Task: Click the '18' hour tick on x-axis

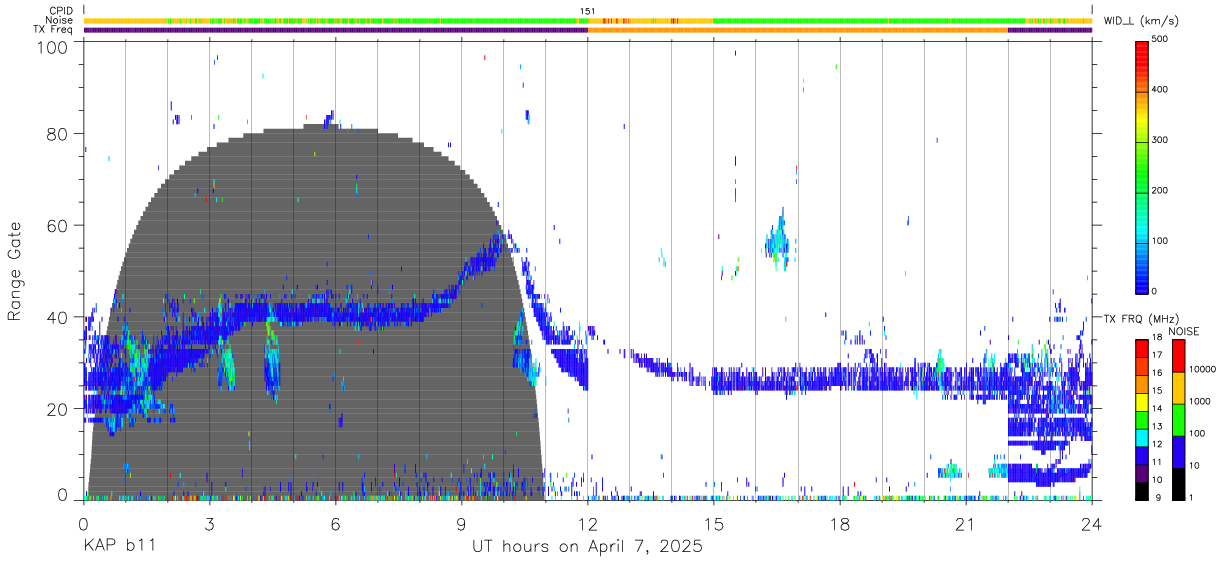Action: click(x=840, y=525)
